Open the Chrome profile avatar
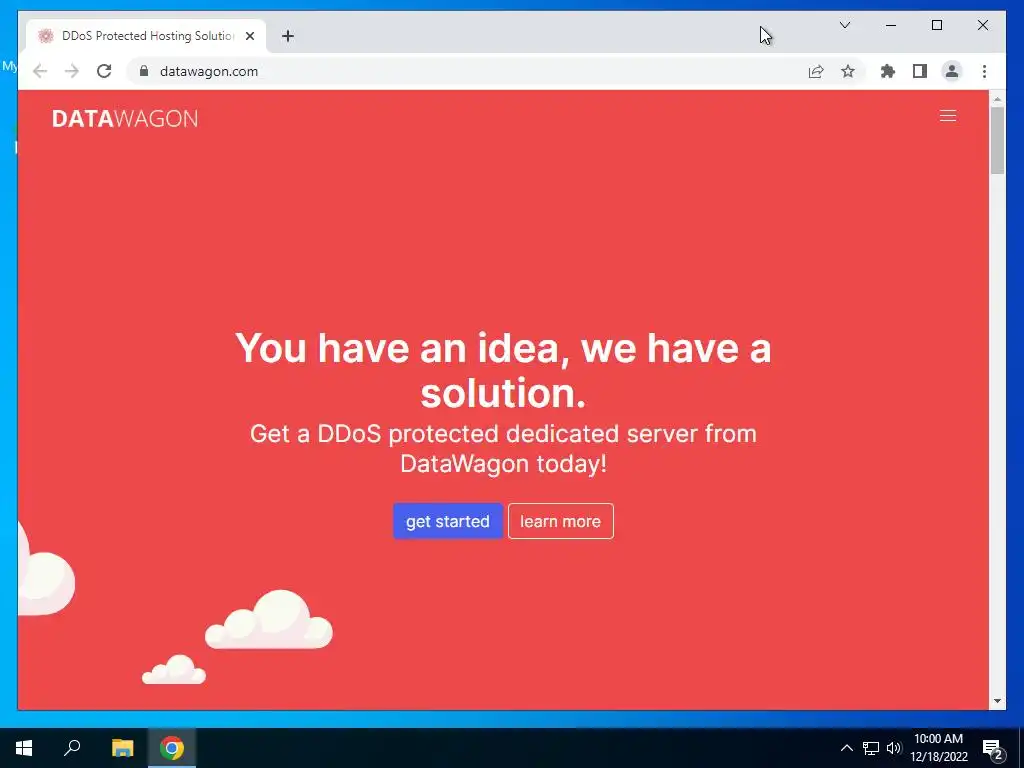This screenshot has width=1024, height=768. pyautogui.click(x=952, y=71)
